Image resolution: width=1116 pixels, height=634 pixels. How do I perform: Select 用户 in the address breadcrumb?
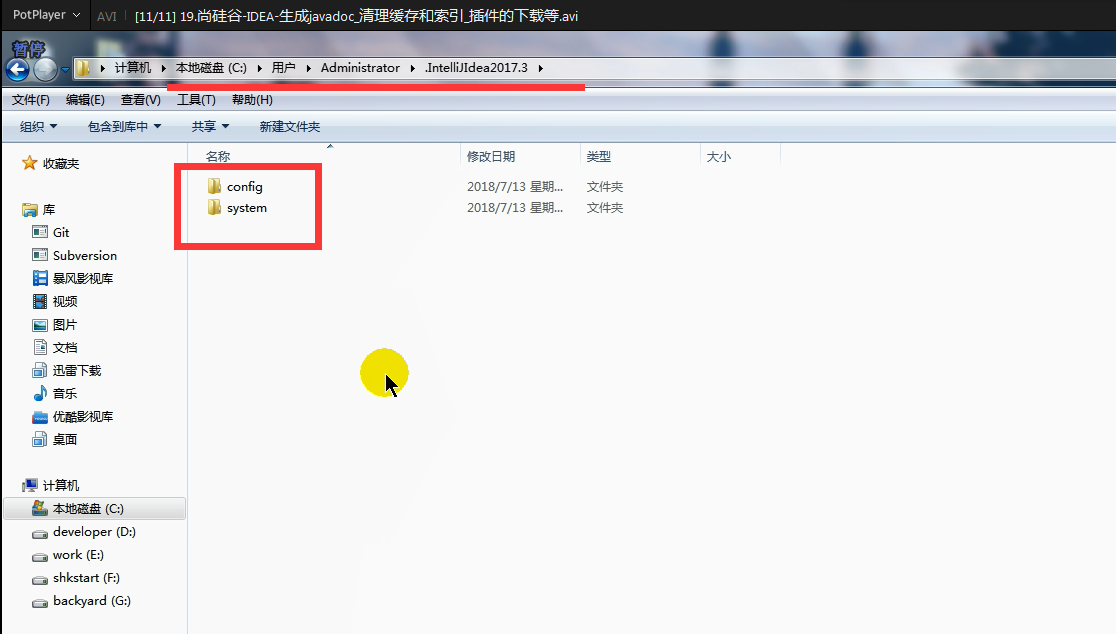coord(283,68)
